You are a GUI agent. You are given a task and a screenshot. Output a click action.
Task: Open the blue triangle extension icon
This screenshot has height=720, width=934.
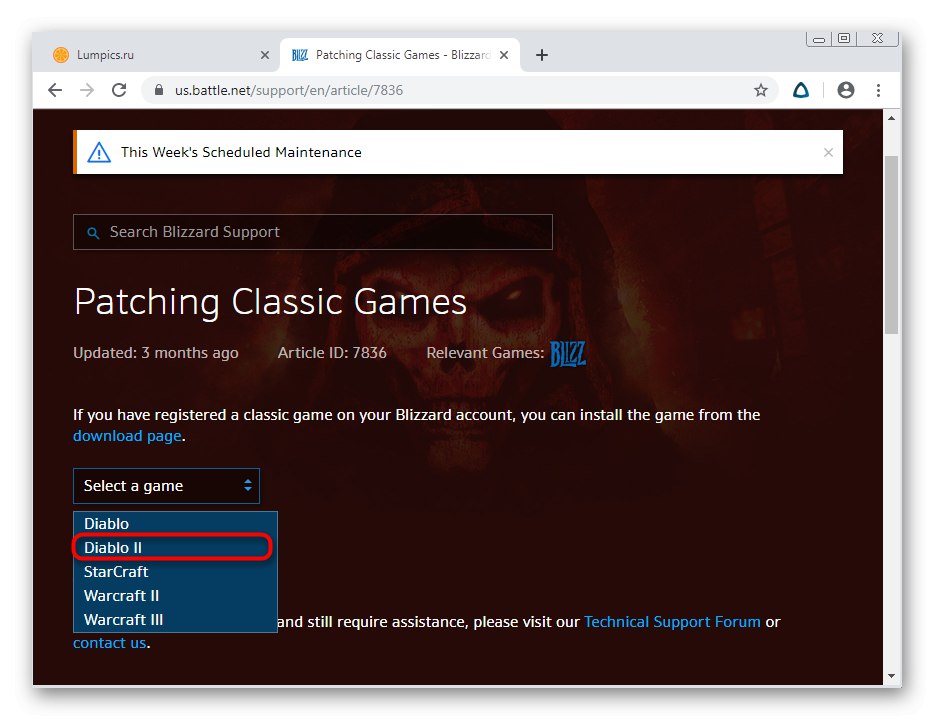coord(801,90)
